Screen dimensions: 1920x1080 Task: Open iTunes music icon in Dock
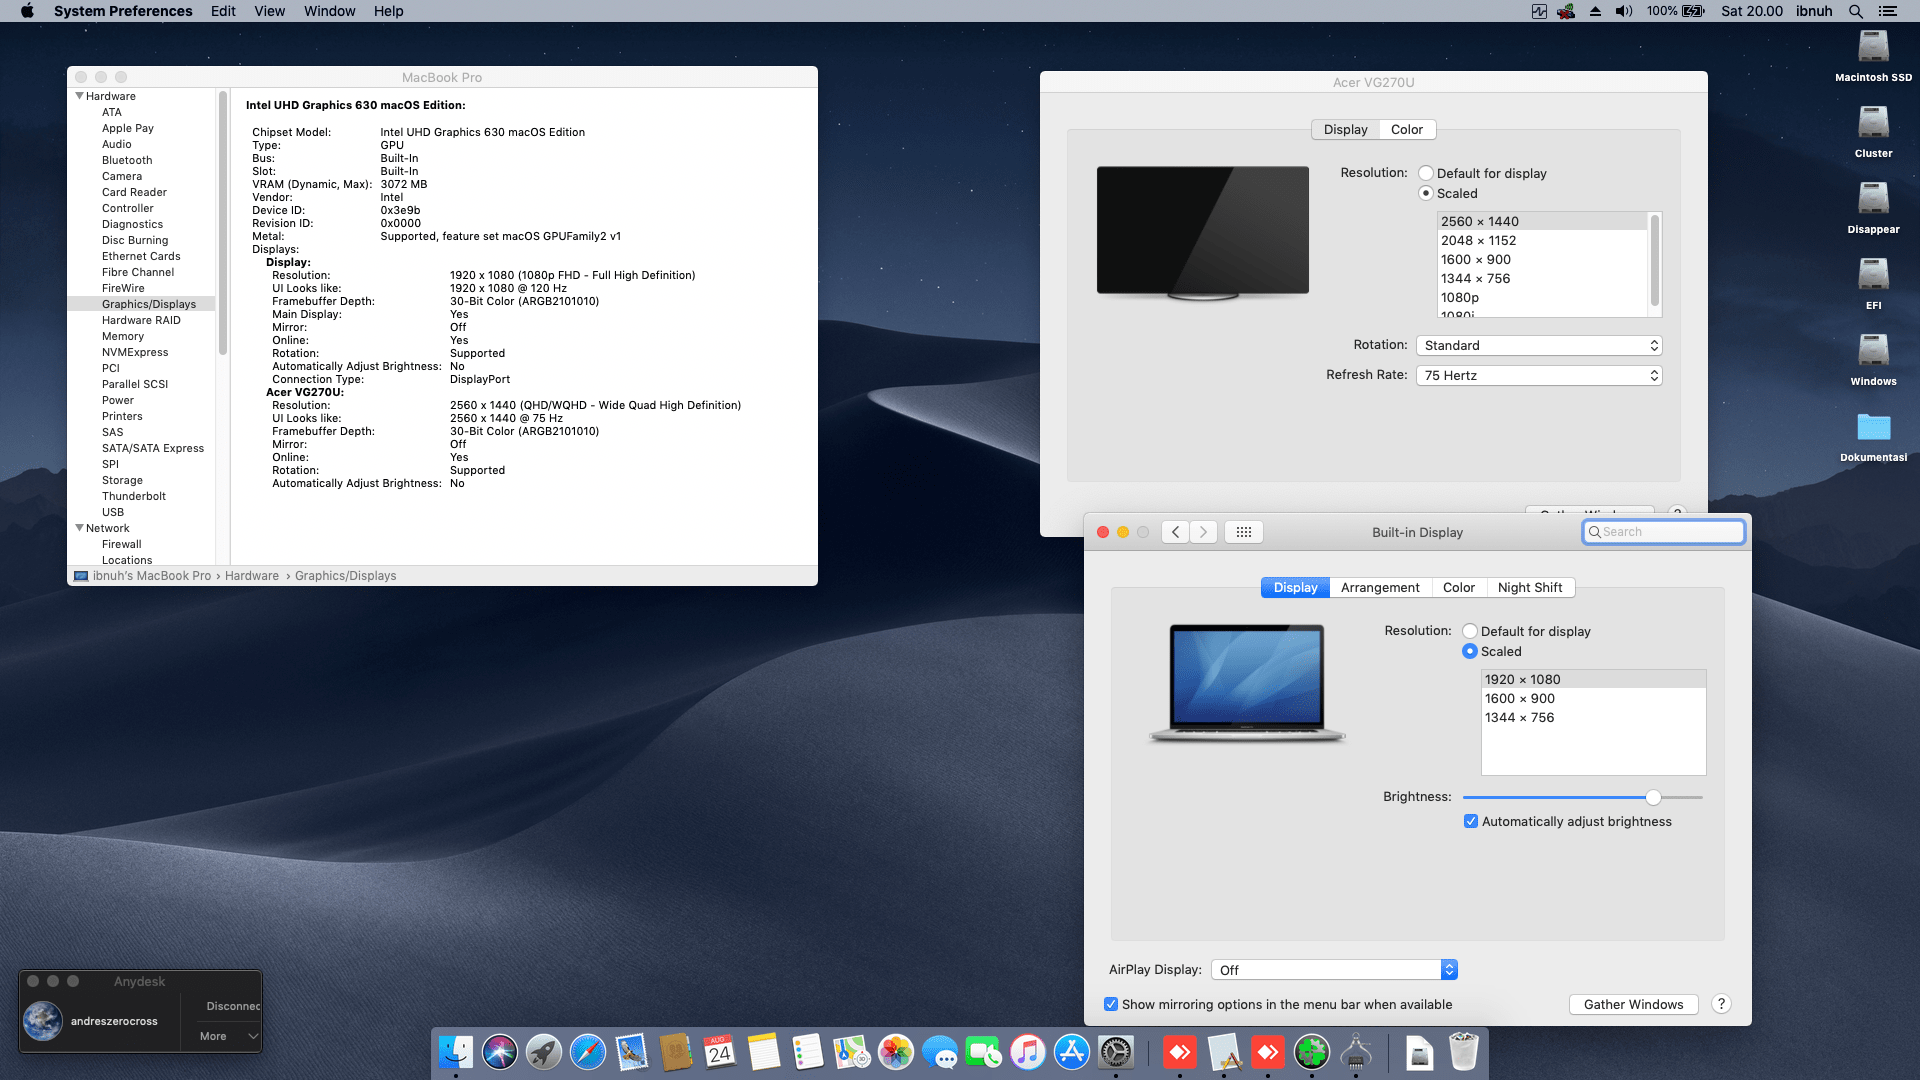(1028, 1052)
